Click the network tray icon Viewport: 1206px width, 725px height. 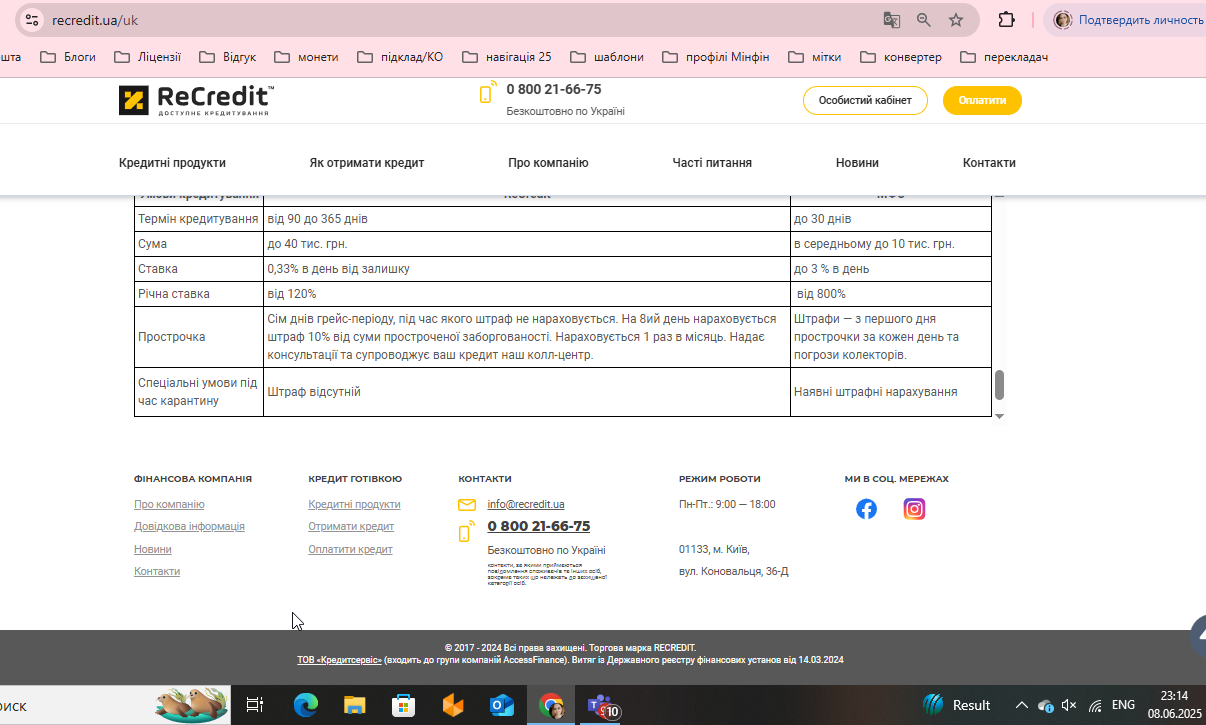pos(1095,705)
